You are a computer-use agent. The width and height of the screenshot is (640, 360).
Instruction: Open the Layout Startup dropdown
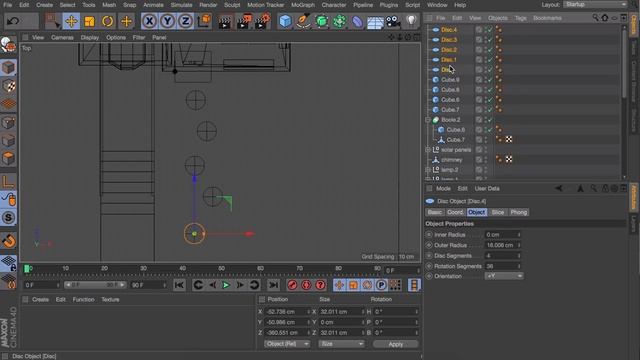click(x=595, y=4)
